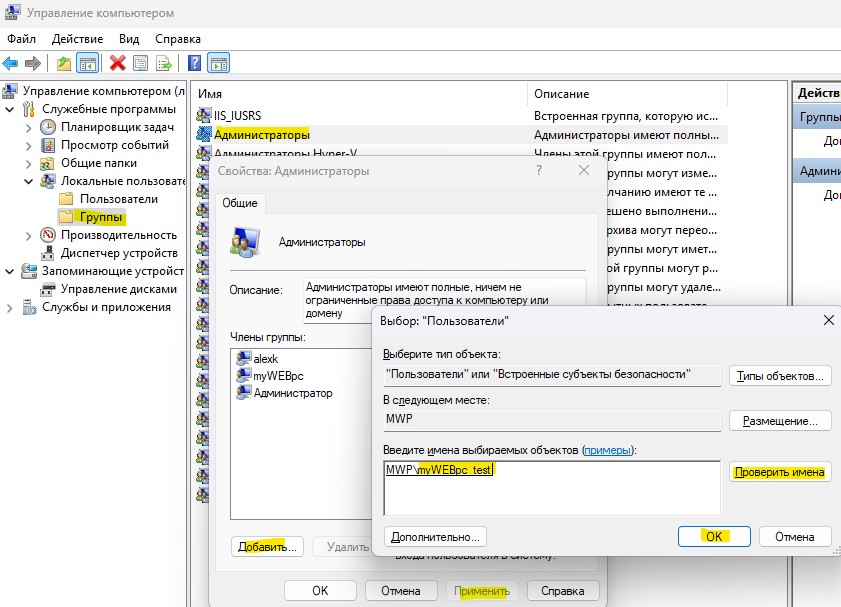
Task: Click the Общие папки icon in tree
Action: pyautogui.click(x=48, y=163)
